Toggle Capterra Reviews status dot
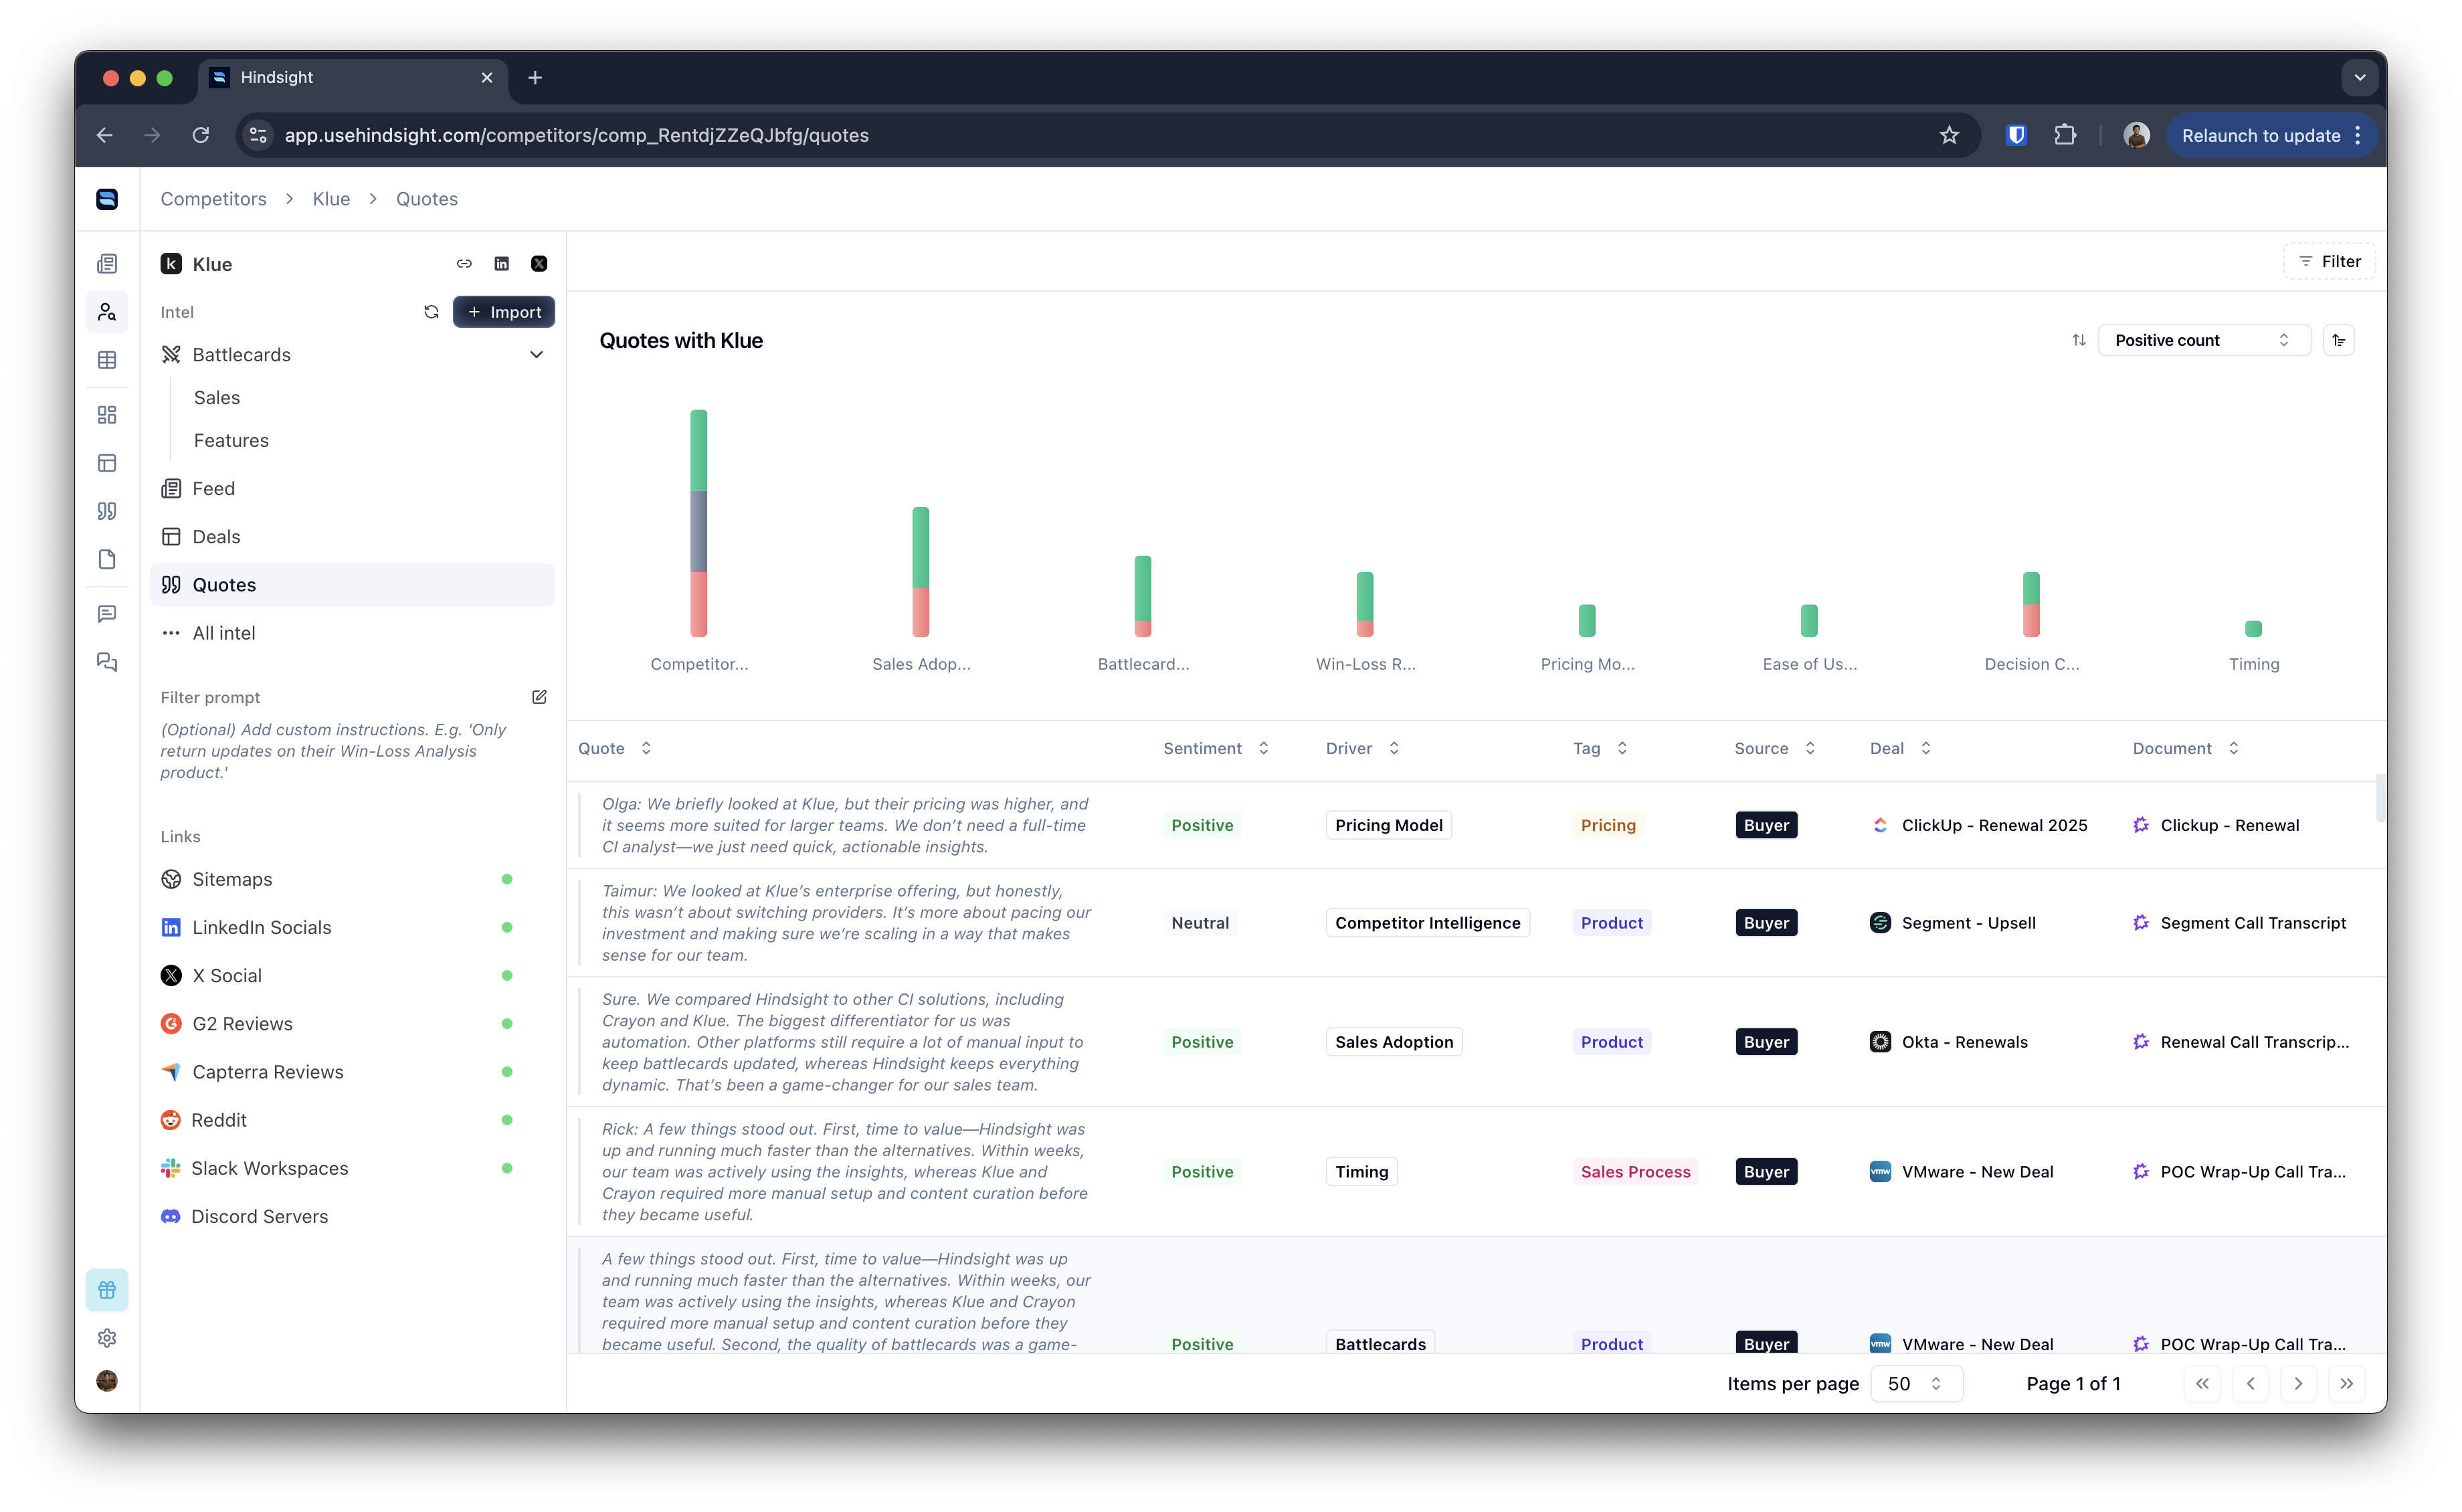The height and width of the screenshot is (1512, 2462). 507,1072
